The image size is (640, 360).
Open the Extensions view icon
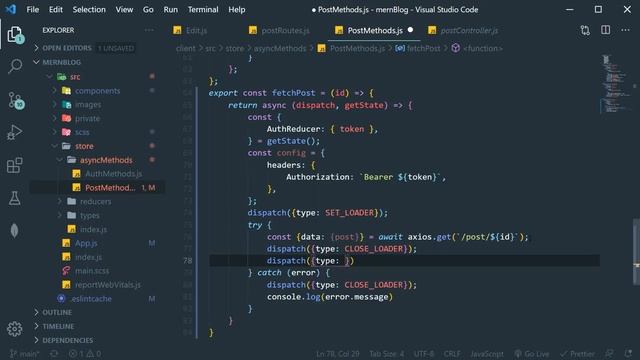click(15, 165)
